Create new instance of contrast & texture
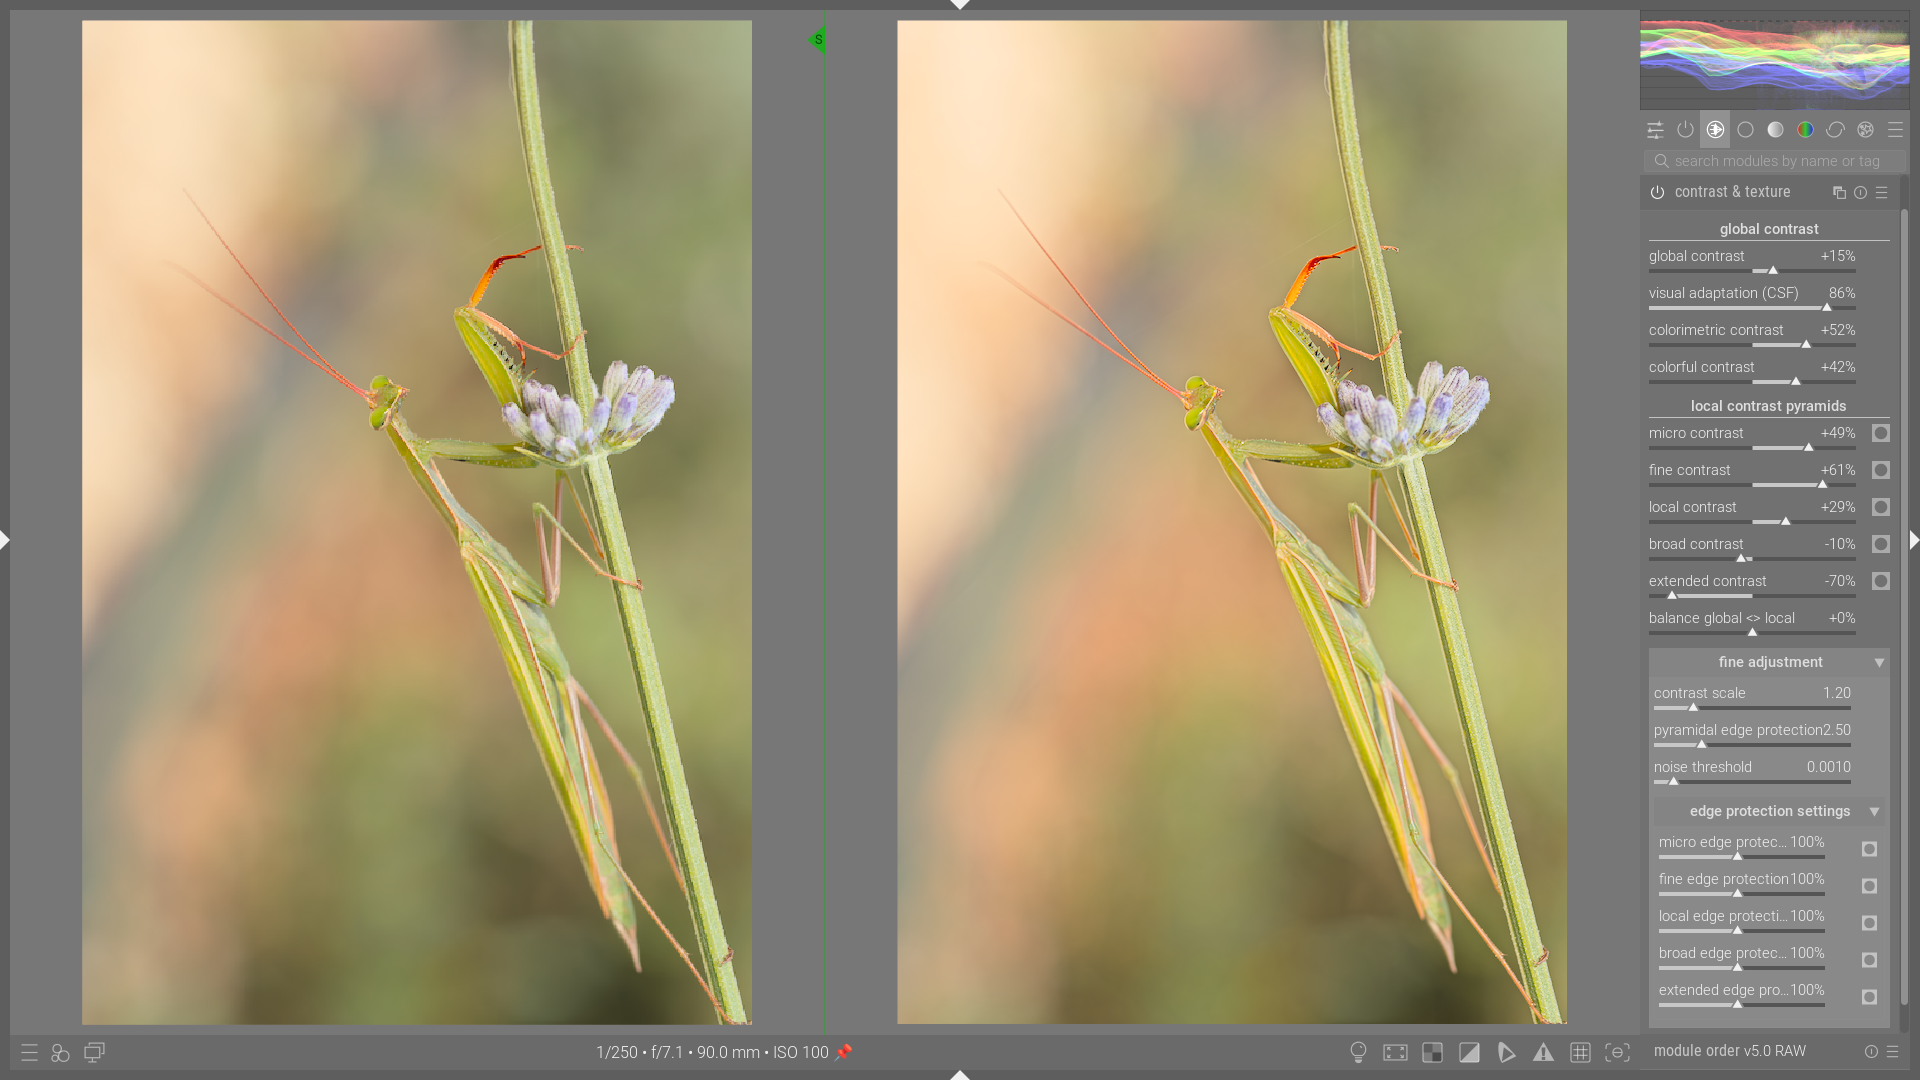The image size is (1920, 1080). click(x=1838, y=192)
